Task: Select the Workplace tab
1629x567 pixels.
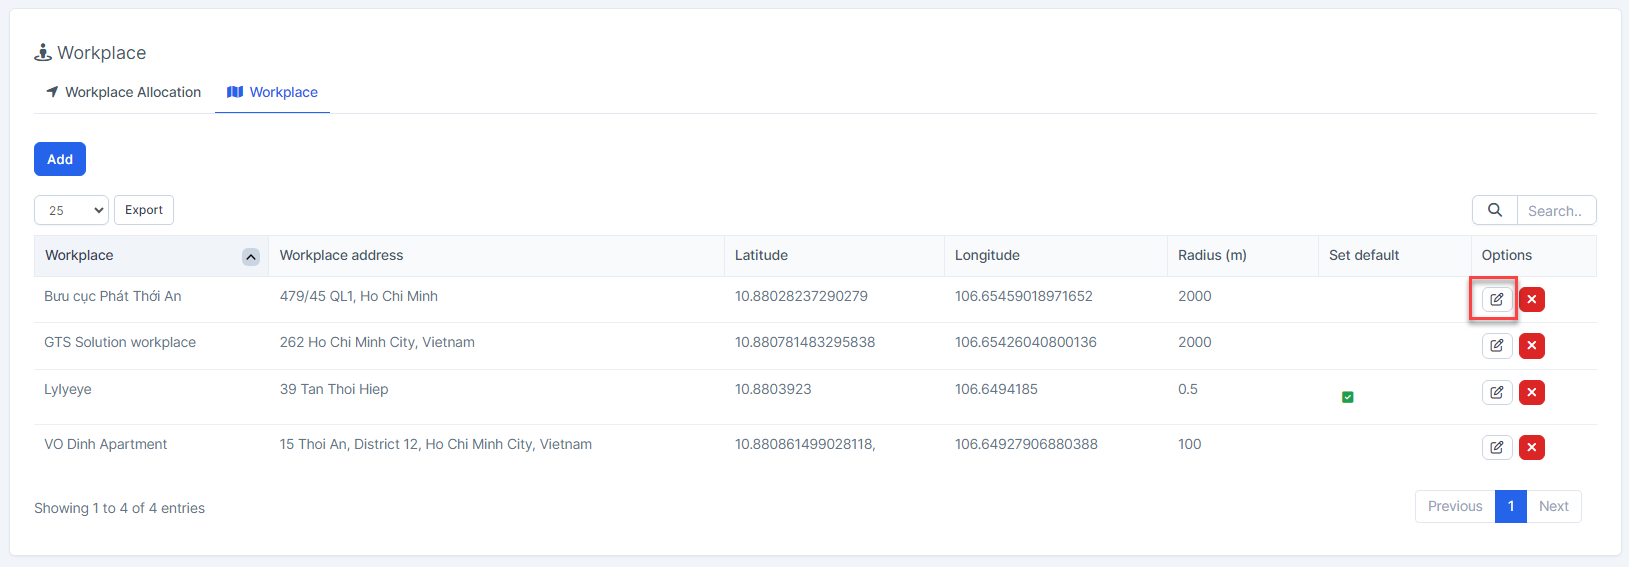Action: (272, 92)
